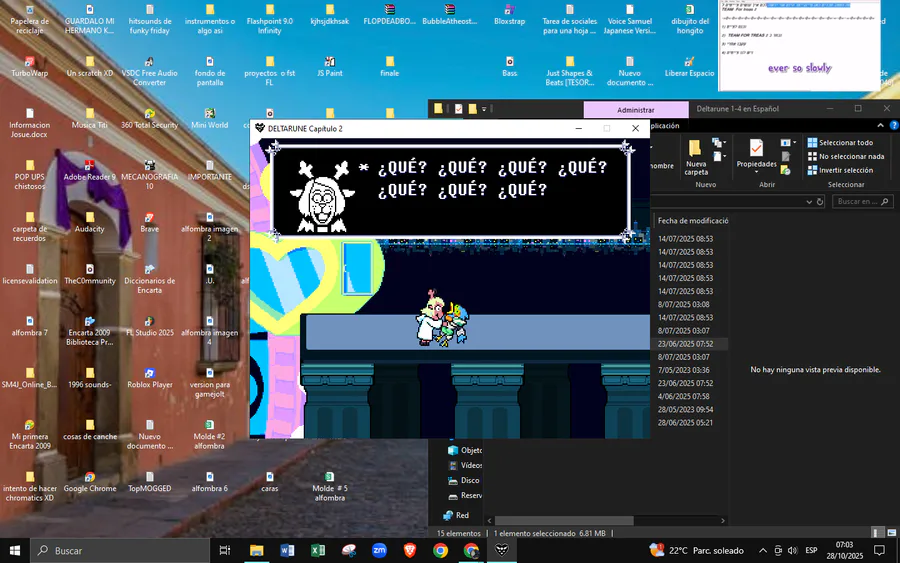Open the notification center icon

coord(879,550)
